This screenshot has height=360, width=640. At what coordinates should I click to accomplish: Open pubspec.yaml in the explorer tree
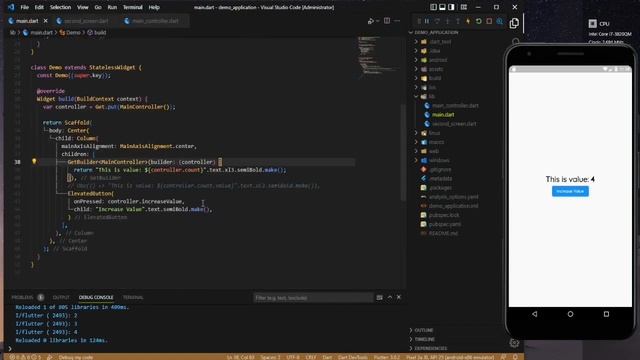tap(445, 224)
